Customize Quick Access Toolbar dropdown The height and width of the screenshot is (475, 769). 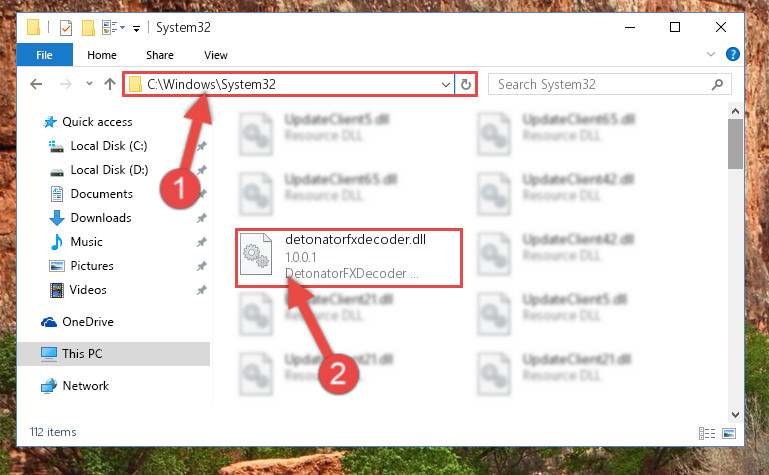pyautogui.click(x=136, y=28)
